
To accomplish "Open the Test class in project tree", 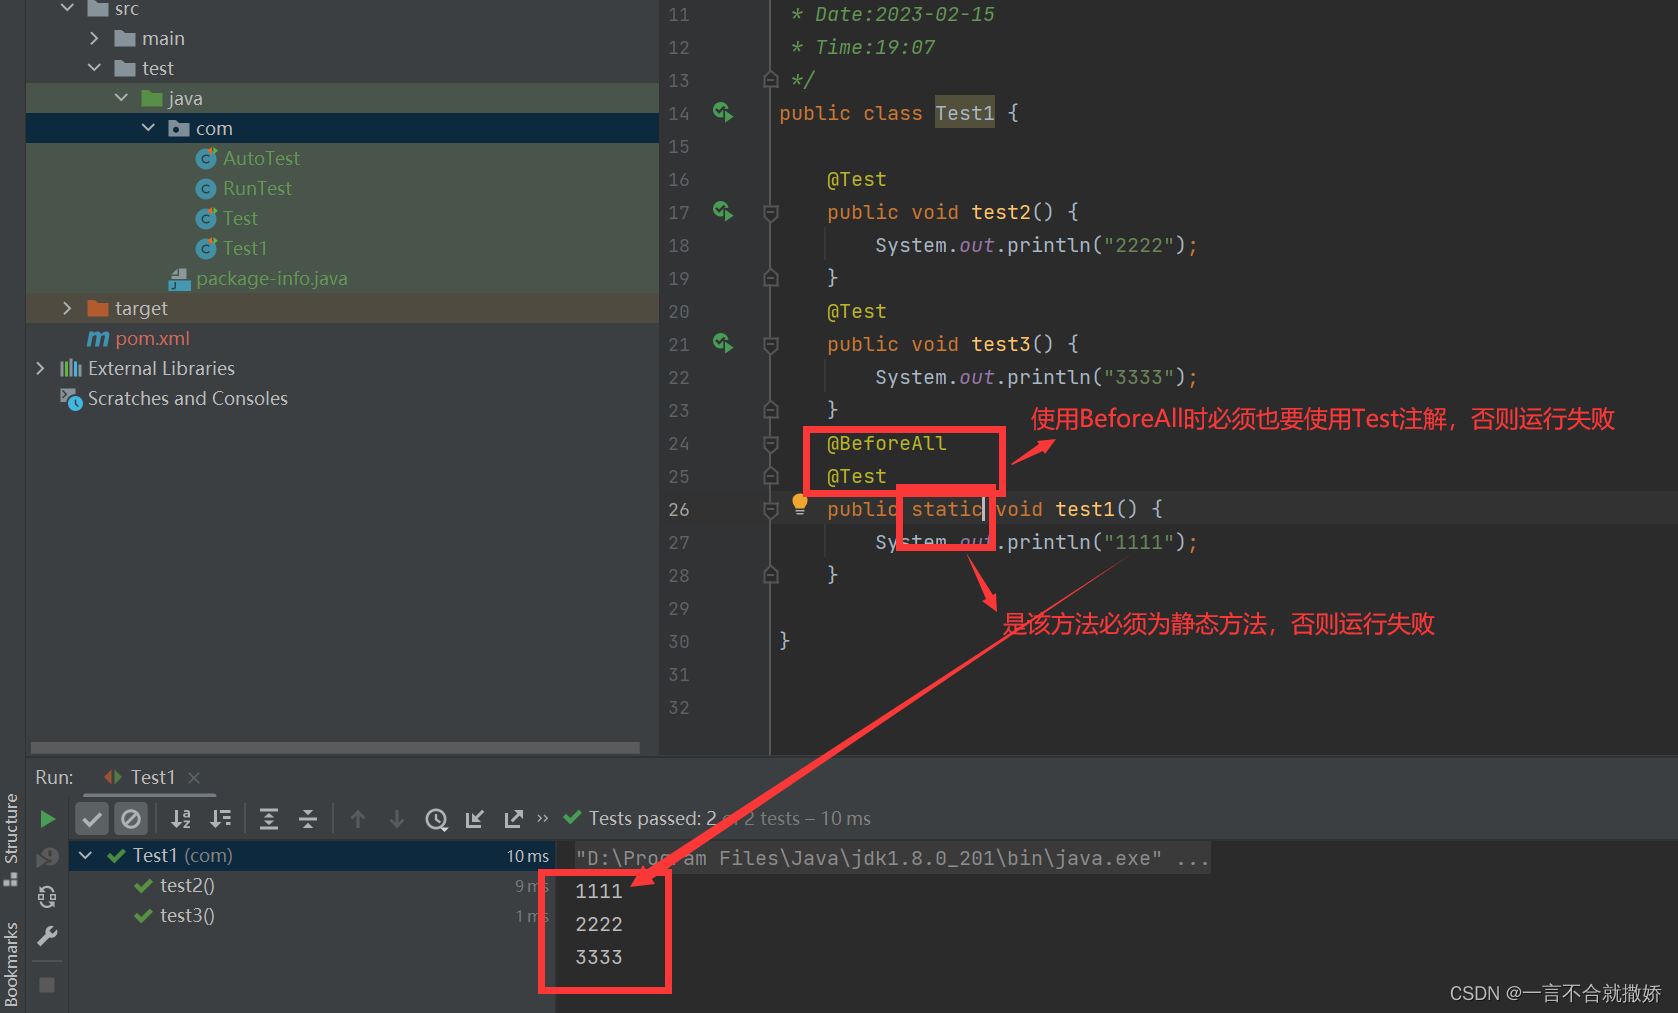I will [x=240, y=218].
